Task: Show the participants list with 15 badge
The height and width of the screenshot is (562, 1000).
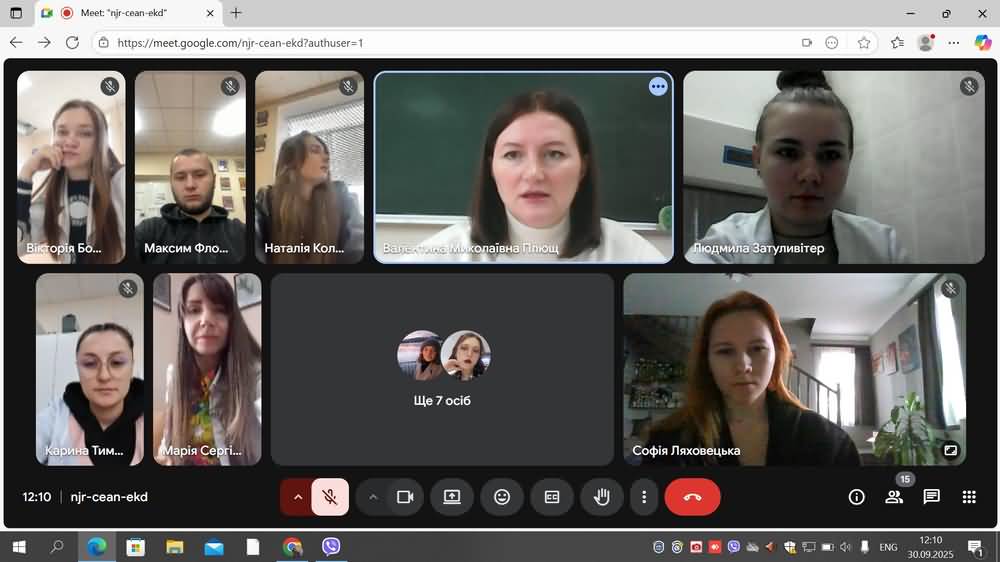Action: [x=894, y=497]
